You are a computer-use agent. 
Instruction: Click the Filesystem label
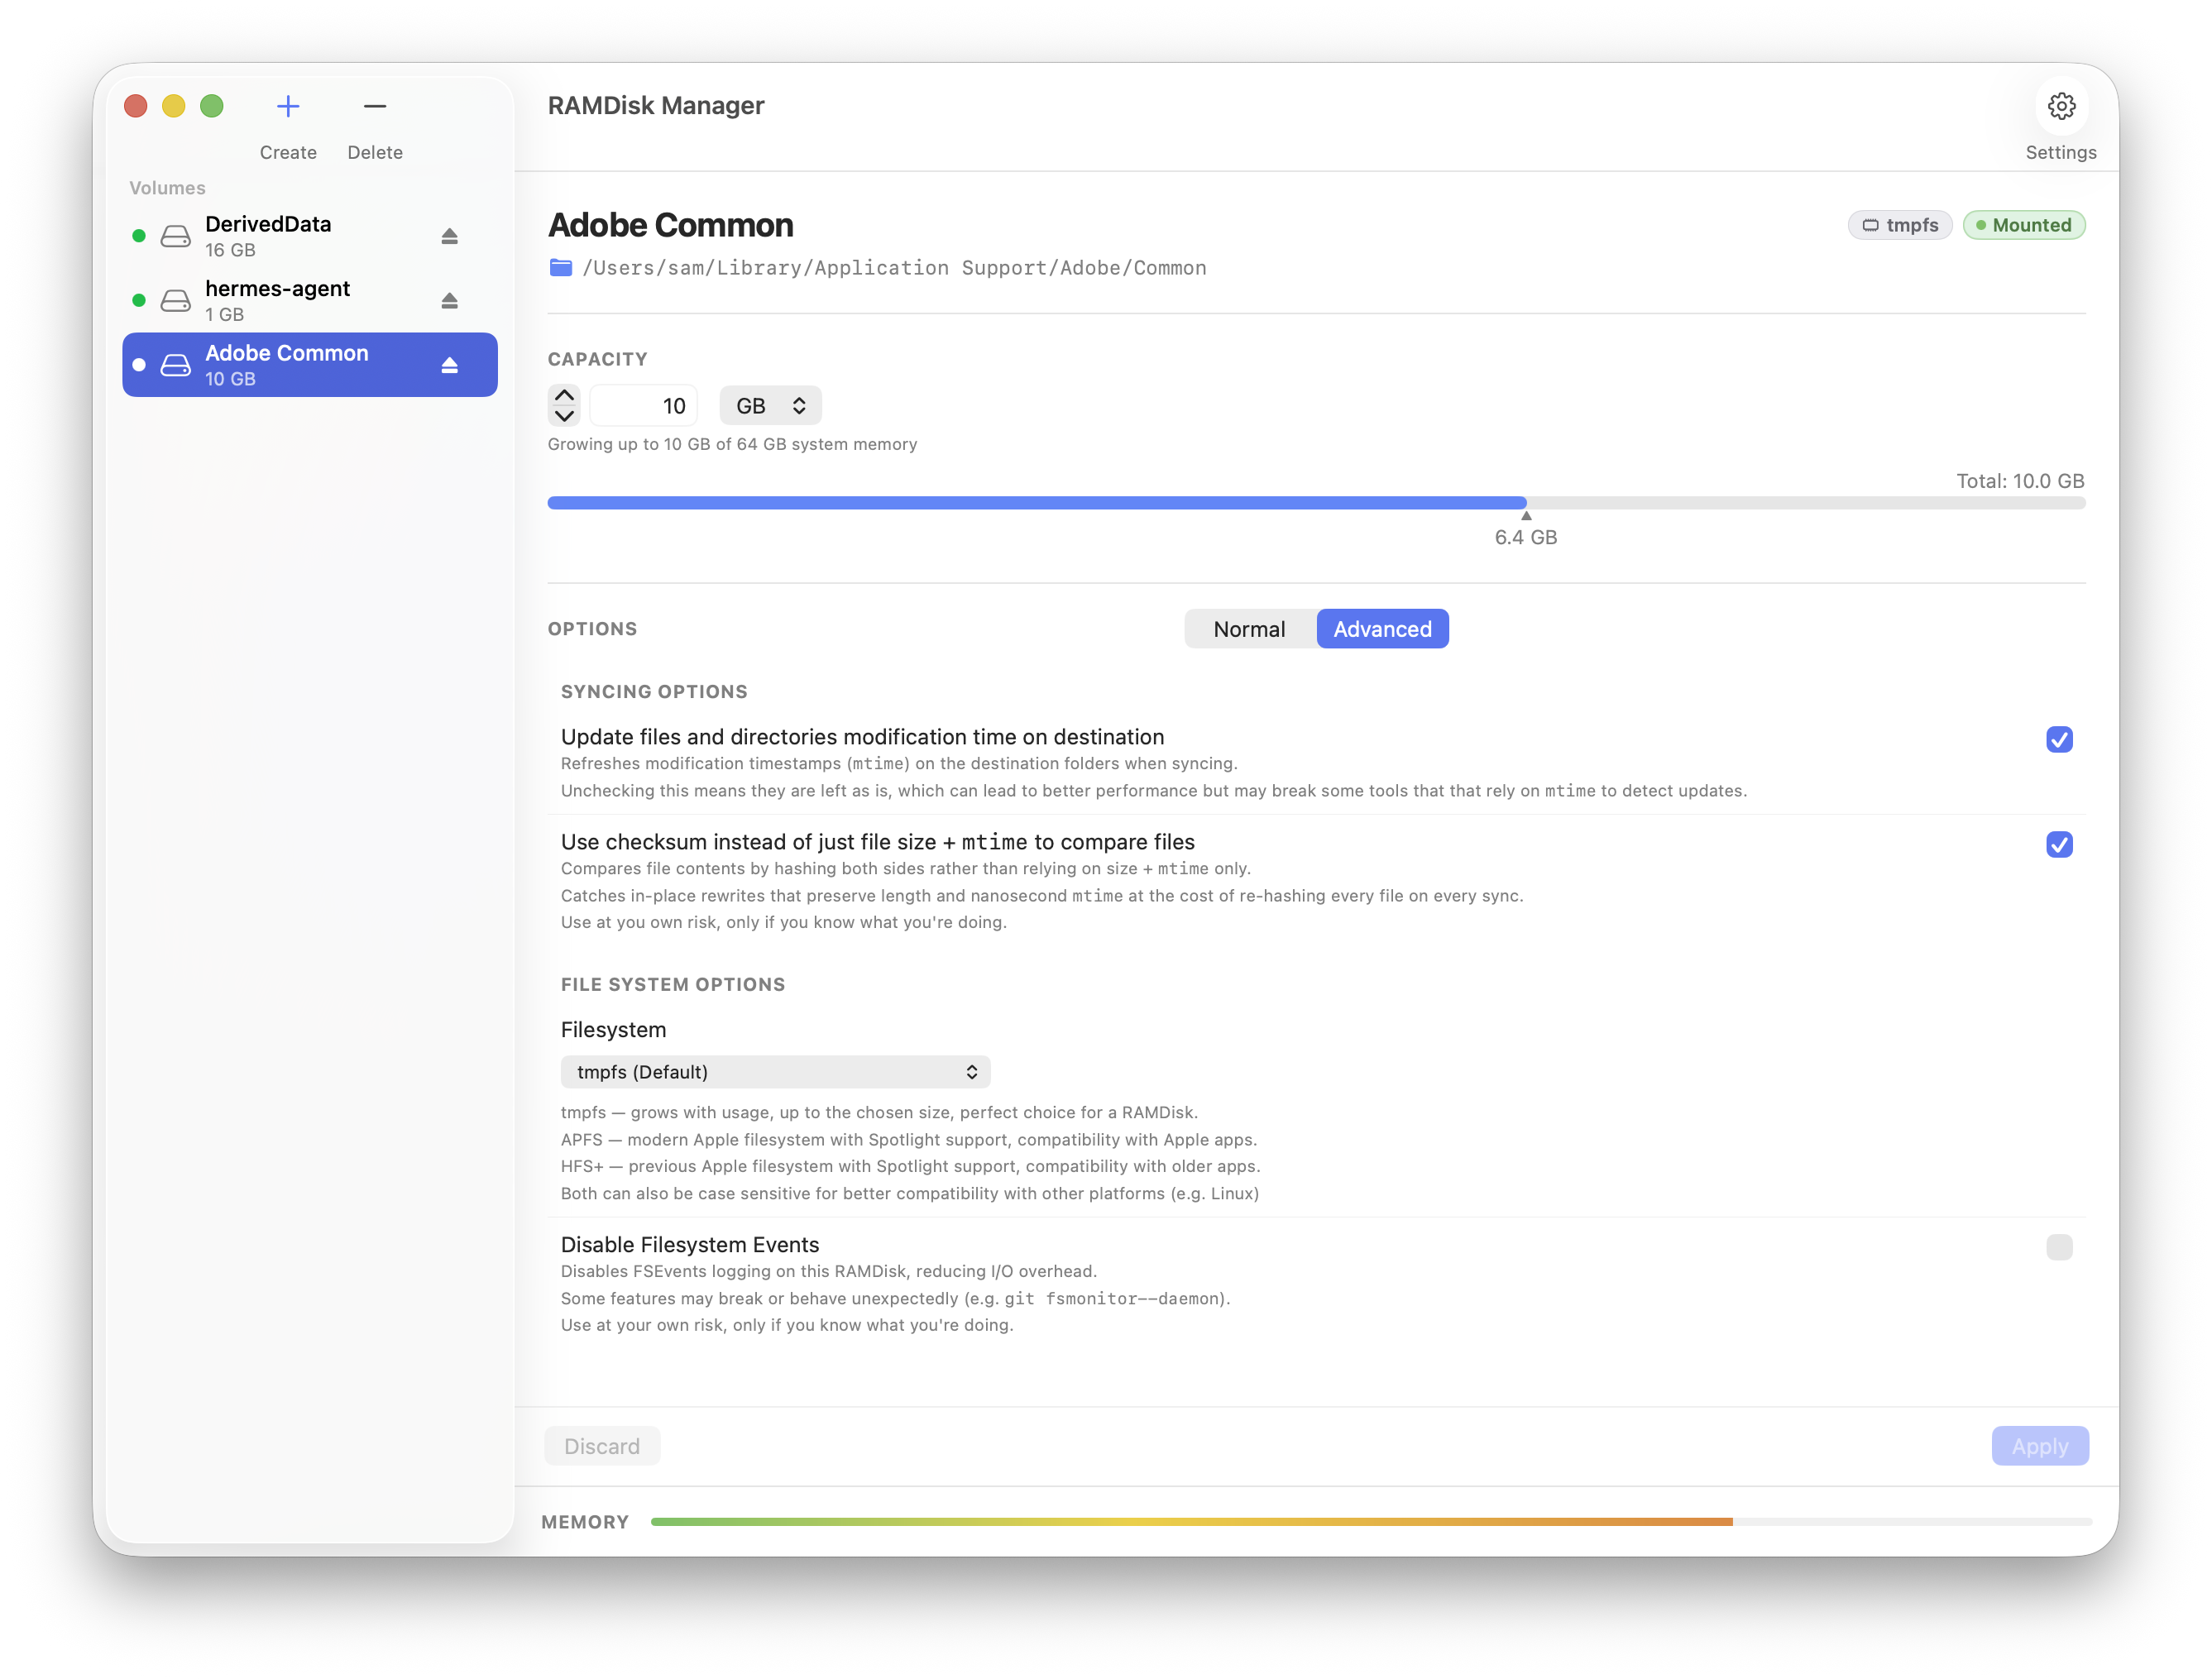tap(613, 1029)
